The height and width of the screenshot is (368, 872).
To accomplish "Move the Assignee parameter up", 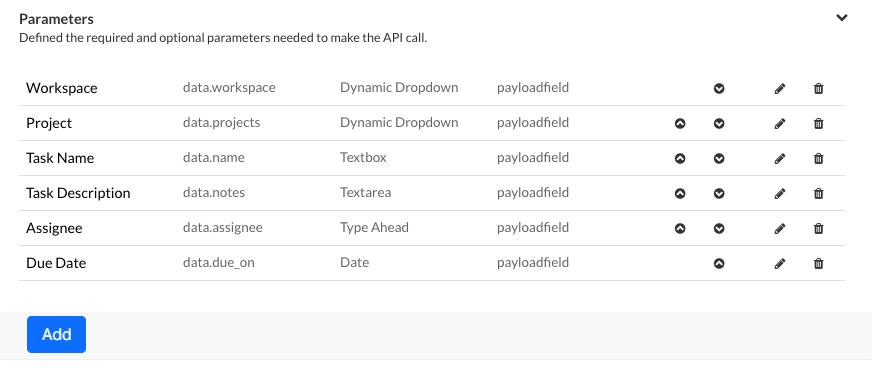I will click(680, 228).
